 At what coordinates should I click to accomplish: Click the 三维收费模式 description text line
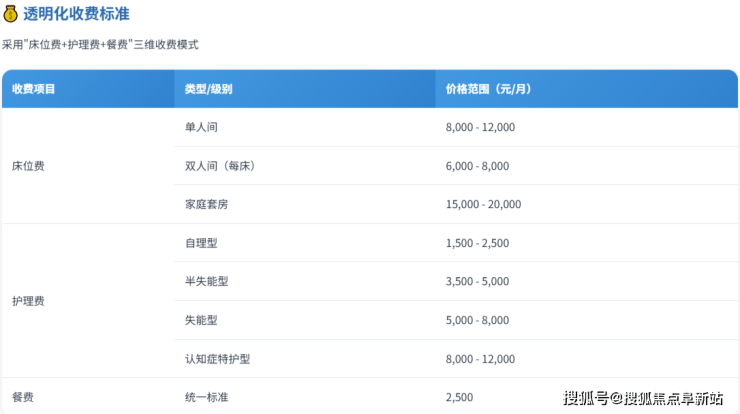pyautogui.click(x=100, y=45)
